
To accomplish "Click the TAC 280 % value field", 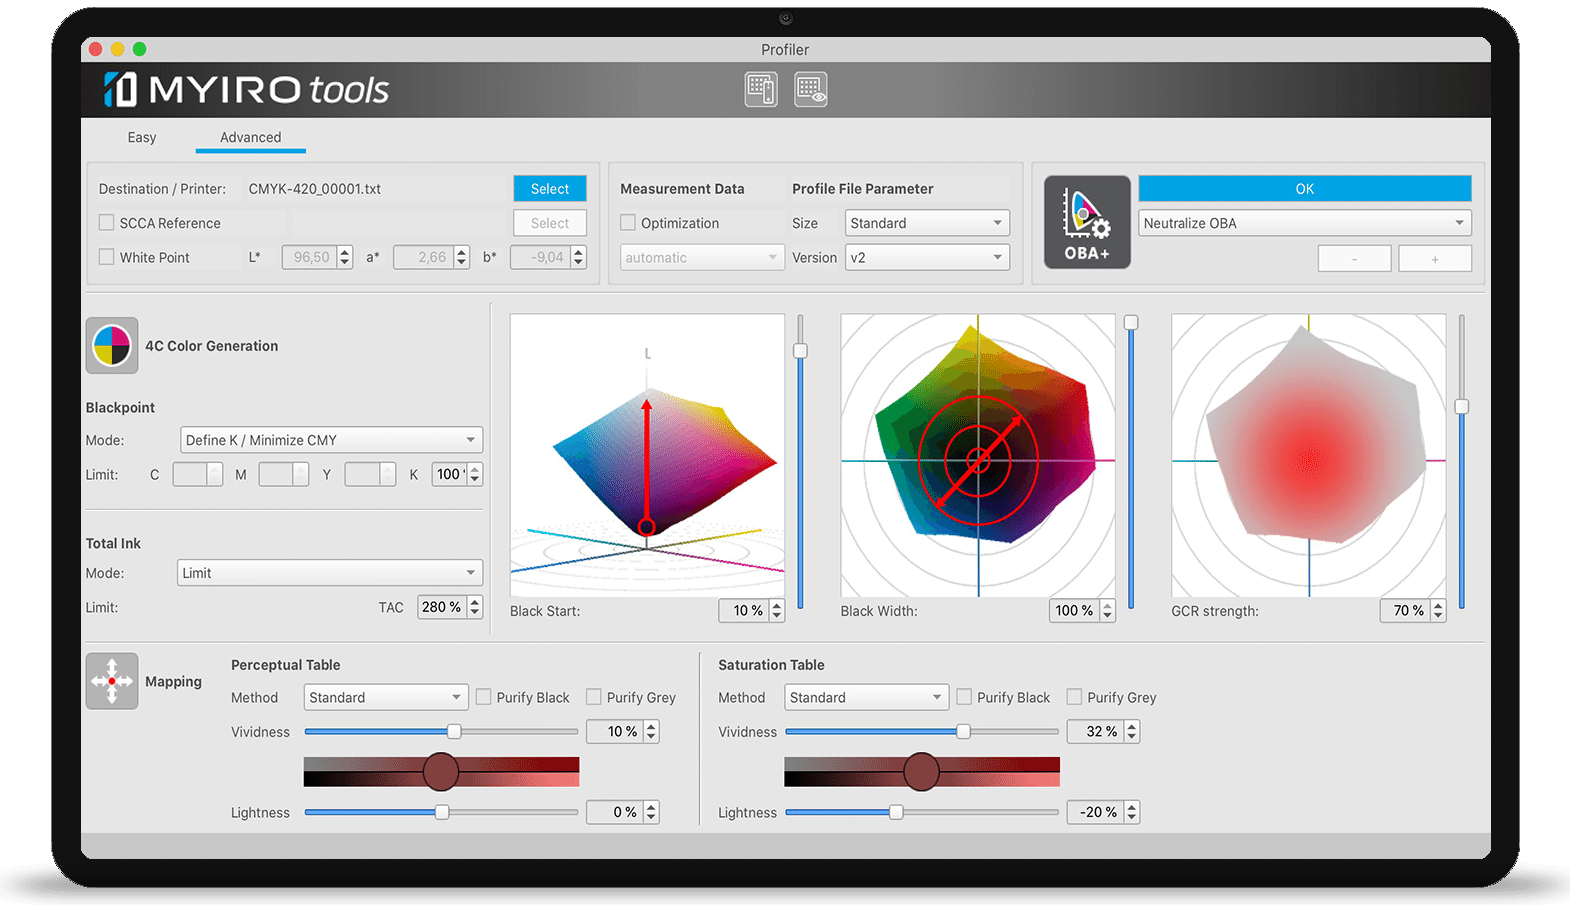I will click(x=442, y=607).
